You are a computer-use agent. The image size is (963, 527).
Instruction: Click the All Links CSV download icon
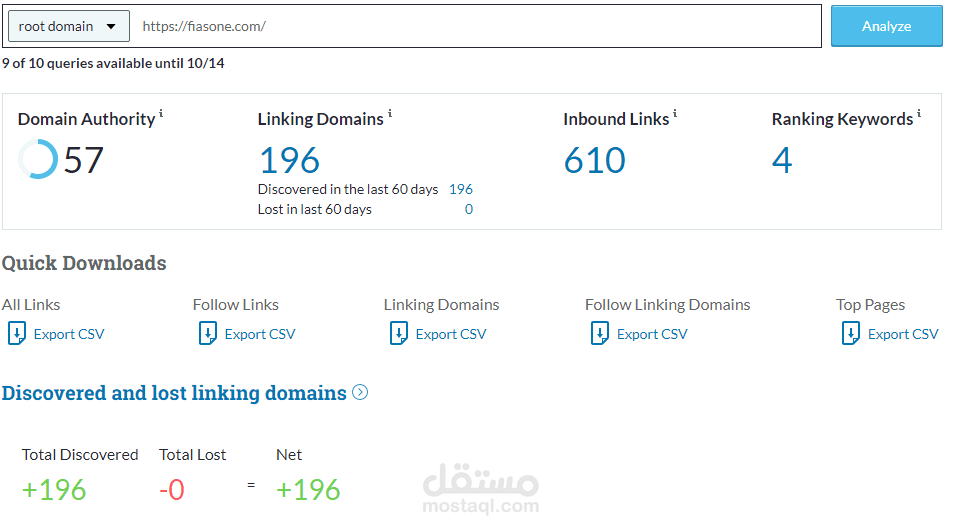click(17, 334)
